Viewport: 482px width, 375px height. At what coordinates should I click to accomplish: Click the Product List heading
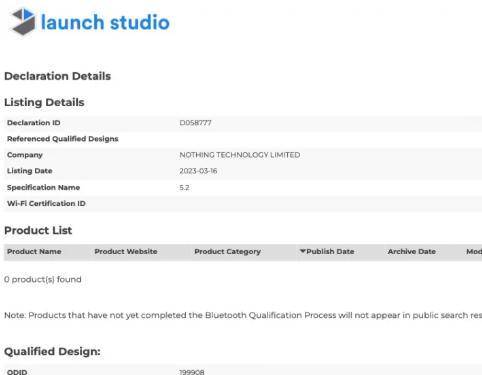click(x=38, y=230)
